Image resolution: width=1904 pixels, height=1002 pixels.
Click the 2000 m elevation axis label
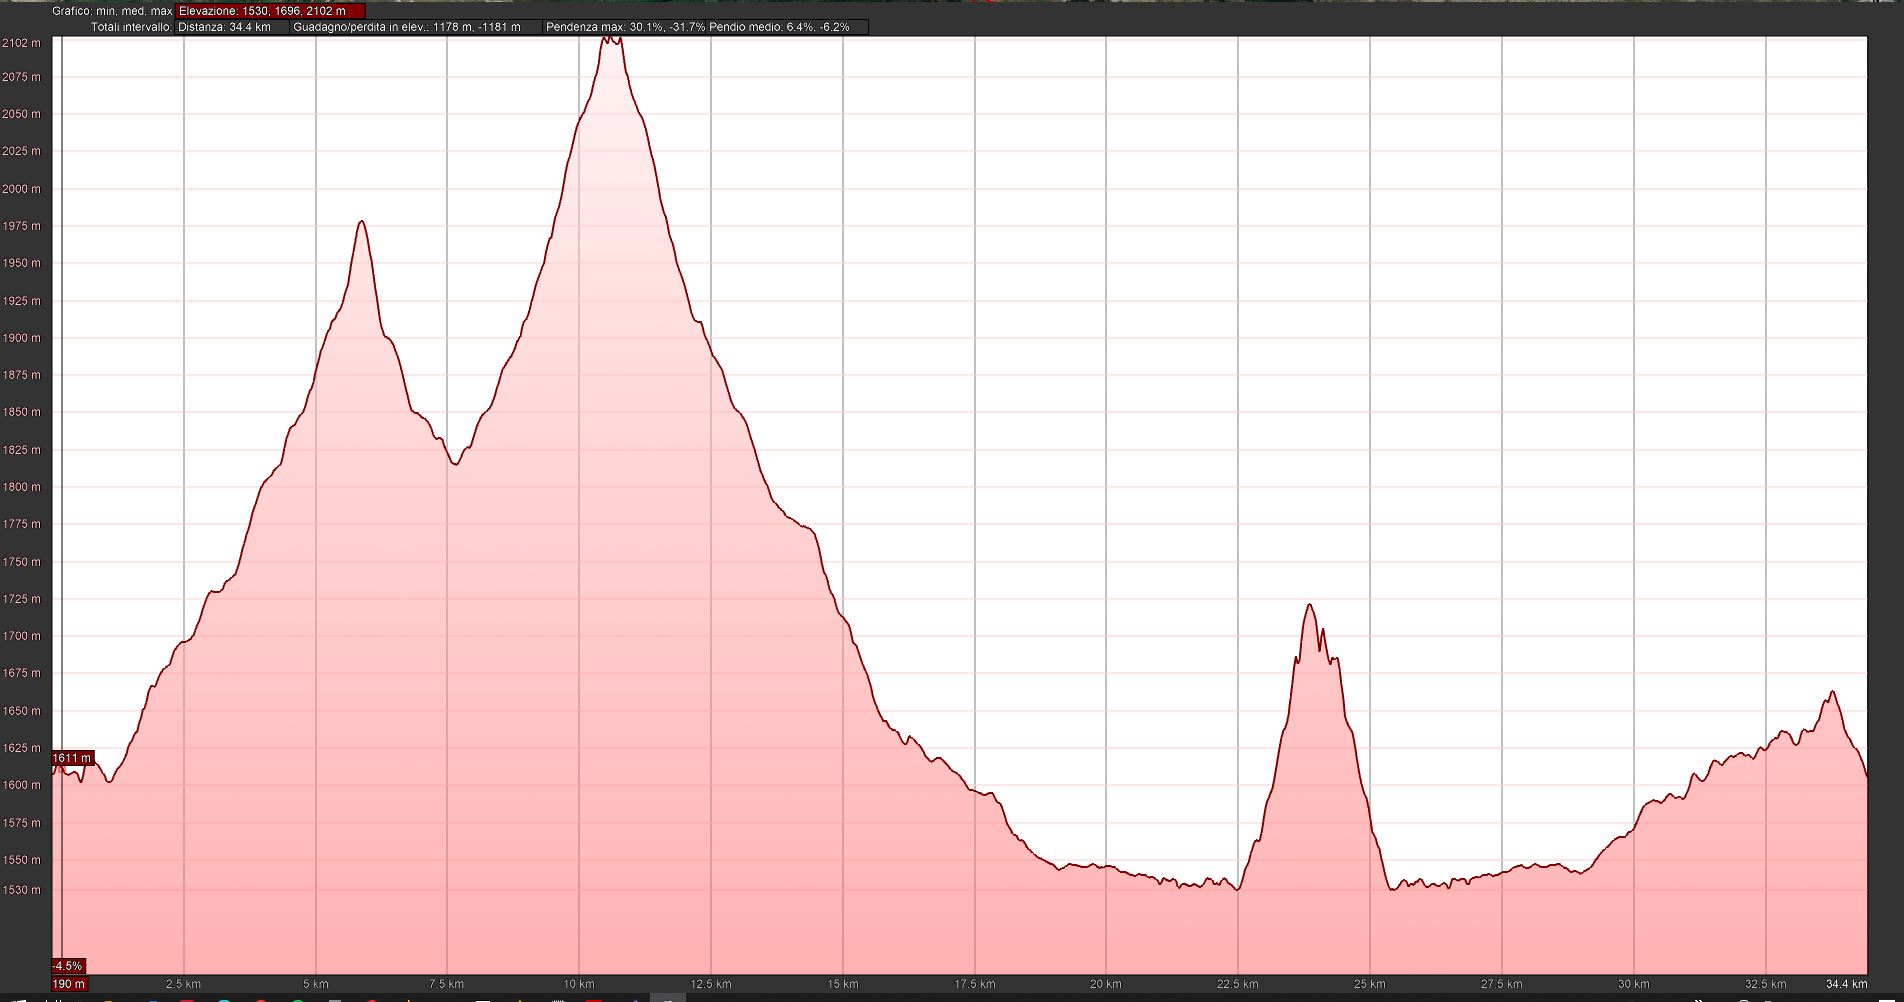(21, 189)
